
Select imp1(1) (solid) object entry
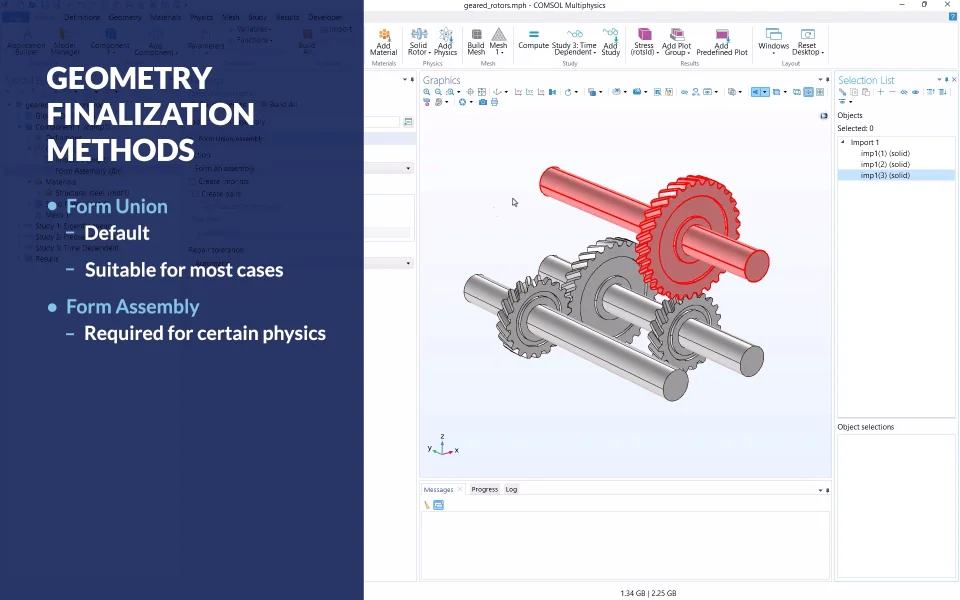coord(885,153)
